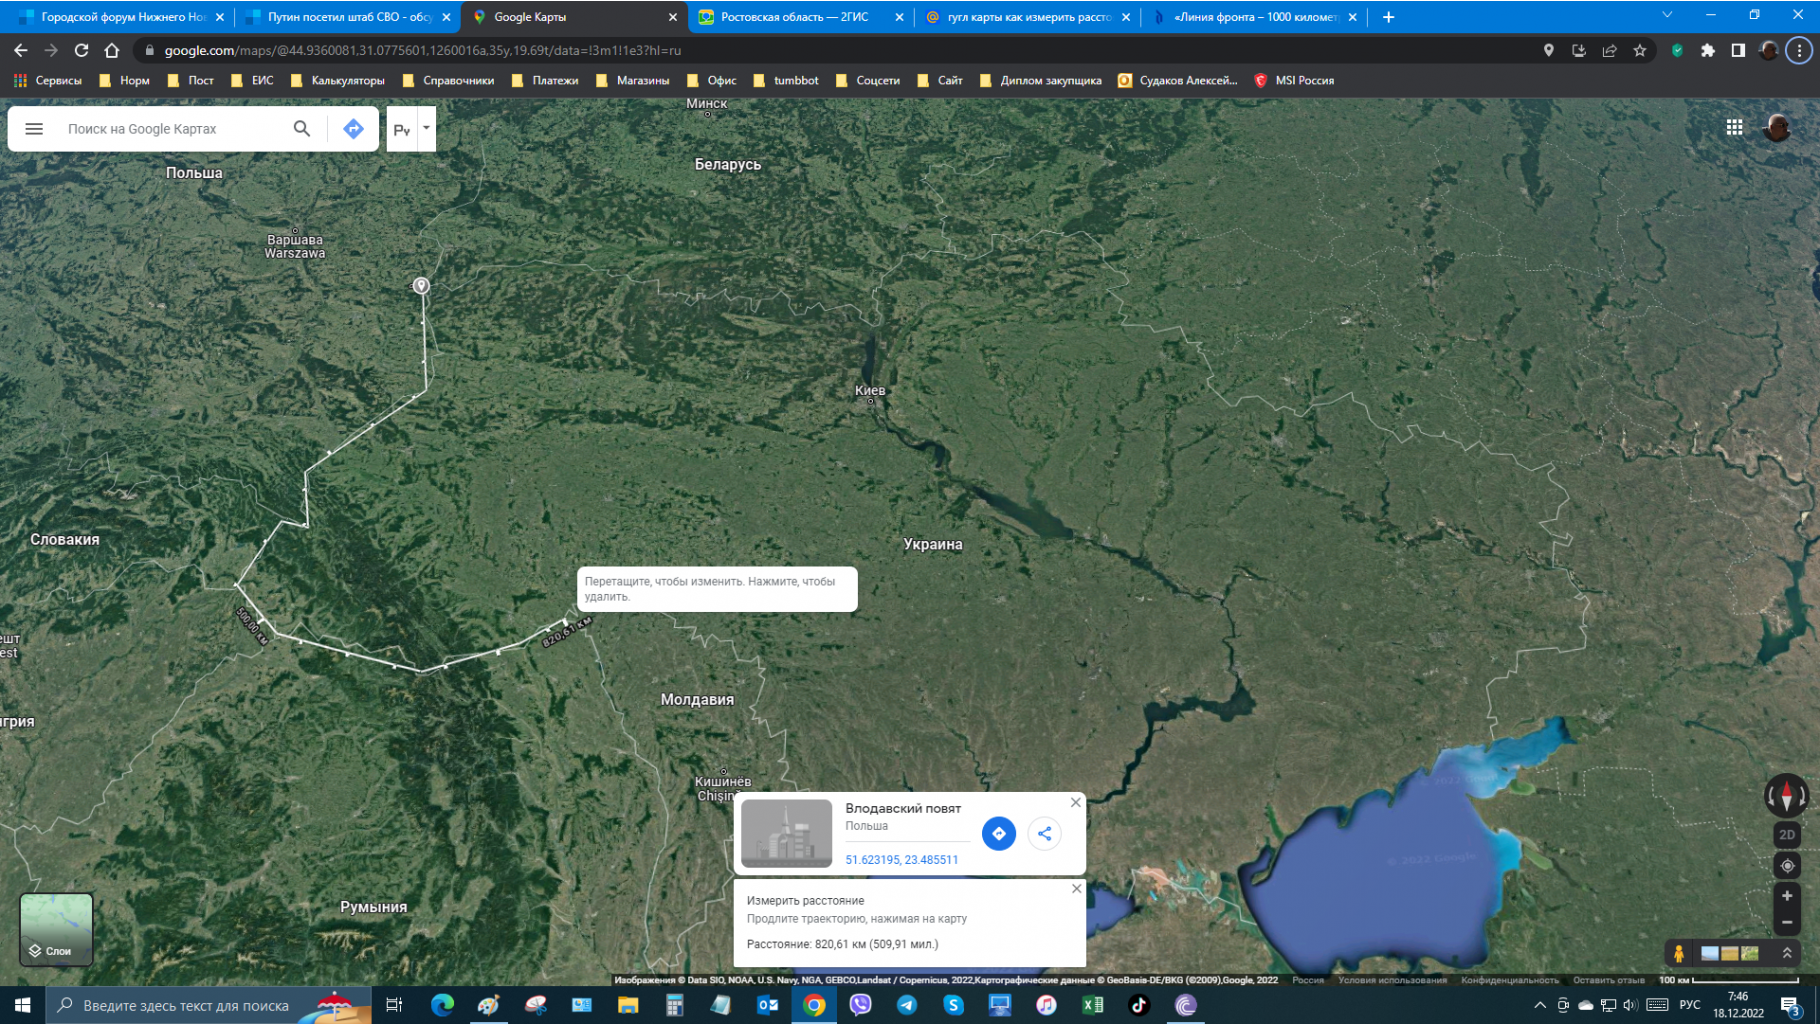Close the Влодавский повят card
This screenshot has width=1820, height=1024.
coord(1075,802)
